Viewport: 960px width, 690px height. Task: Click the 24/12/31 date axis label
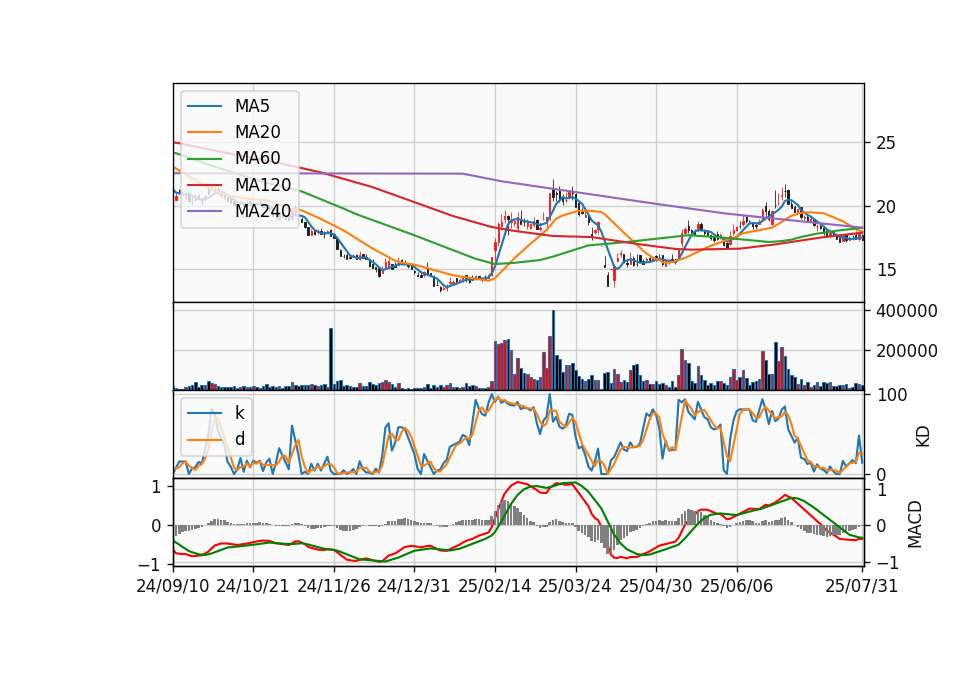[414, 586]
